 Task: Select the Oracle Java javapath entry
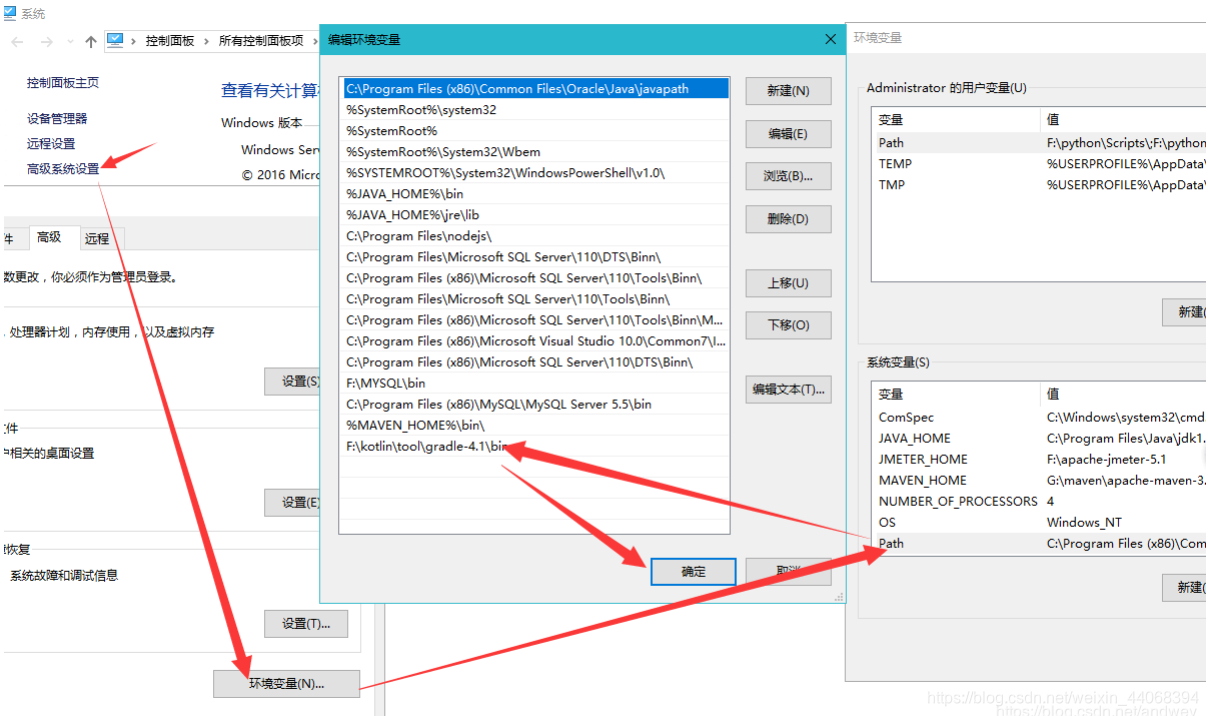[x=535, y=89]
